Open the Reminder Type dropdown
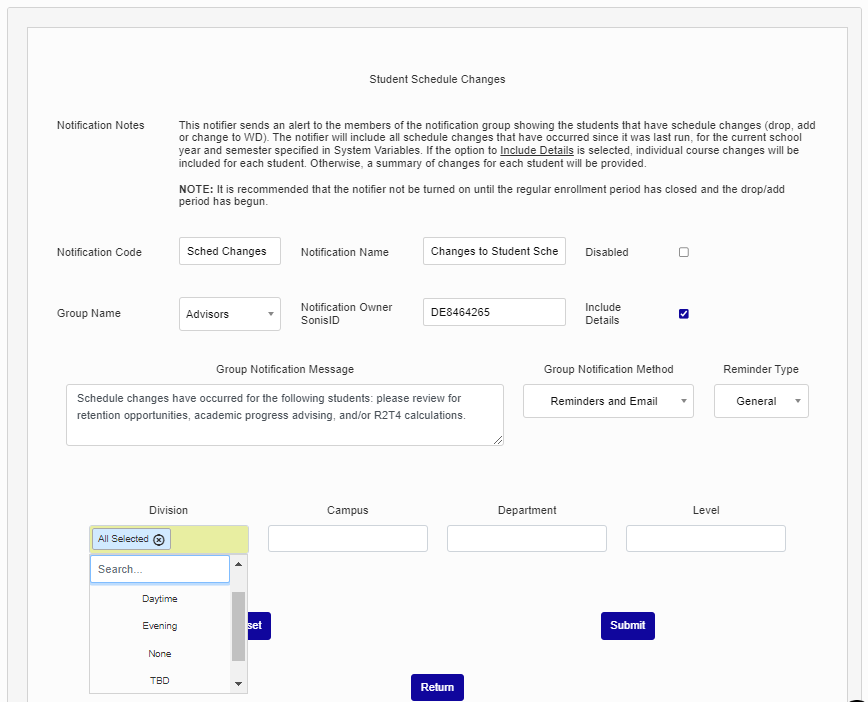 [761, 401]
